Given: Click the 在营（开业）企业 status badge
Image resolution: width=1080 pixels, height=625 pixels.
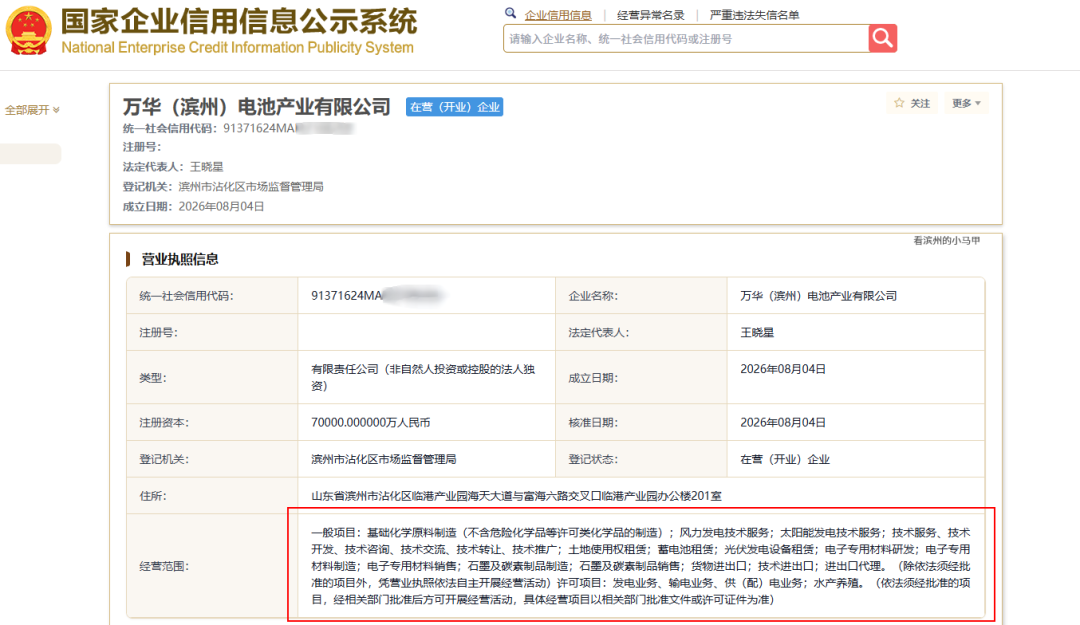Looking at the screenshot, I should tap(455, 107).
